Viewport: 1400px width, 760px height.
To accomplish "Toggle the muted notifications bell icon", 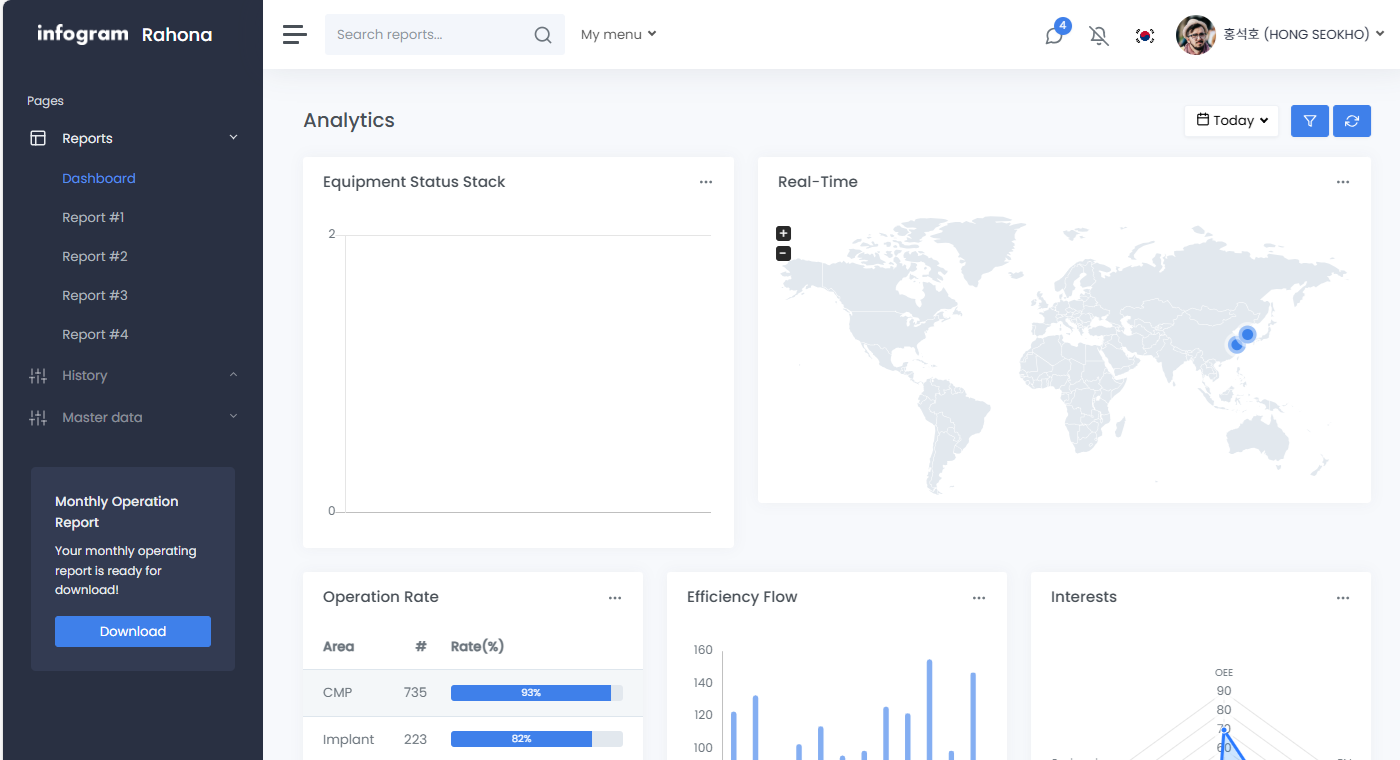I will pyautogui.click(x=1099, y=36).
